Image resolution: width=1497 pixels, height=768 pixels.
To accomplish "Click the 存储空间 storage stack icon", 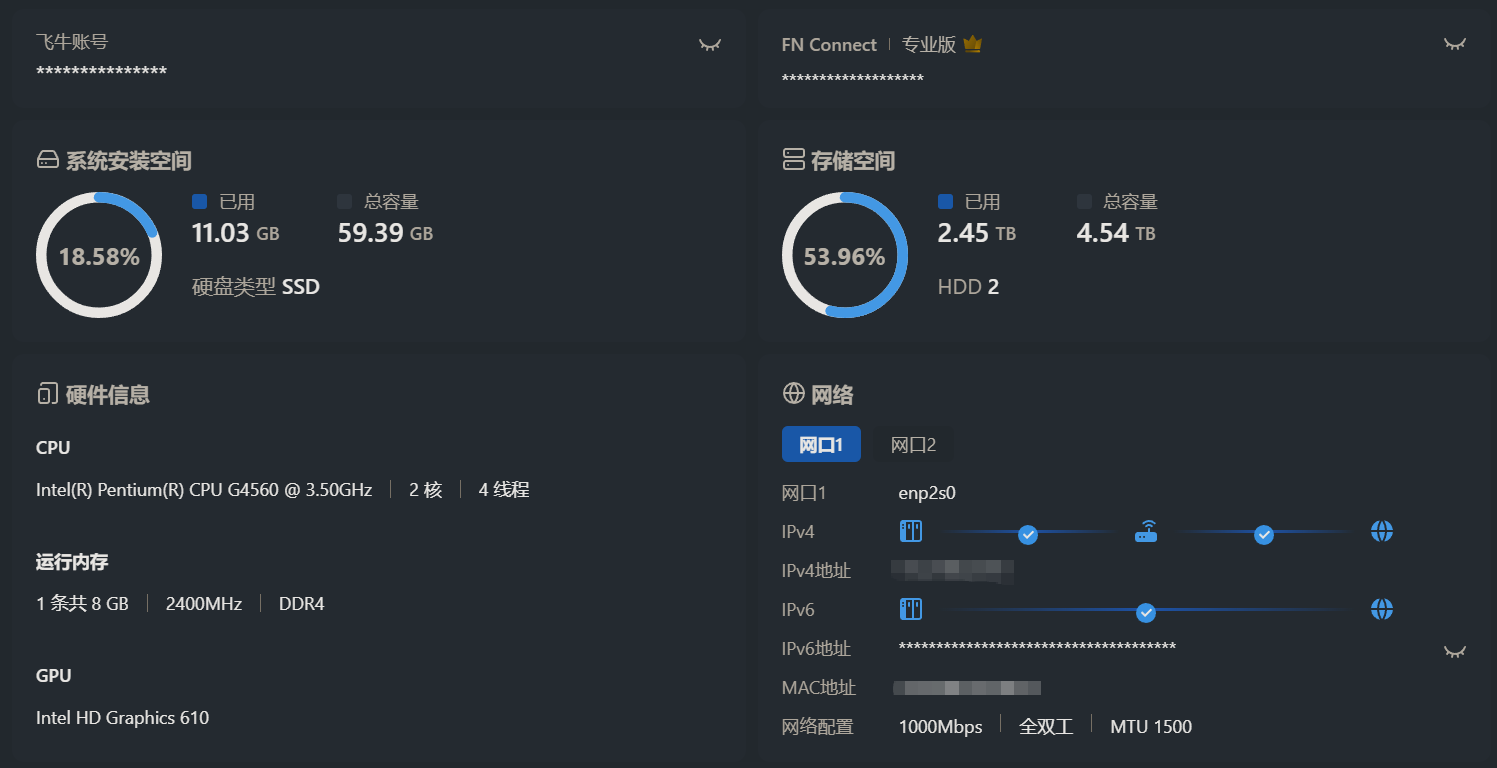I will pos(793,160).
